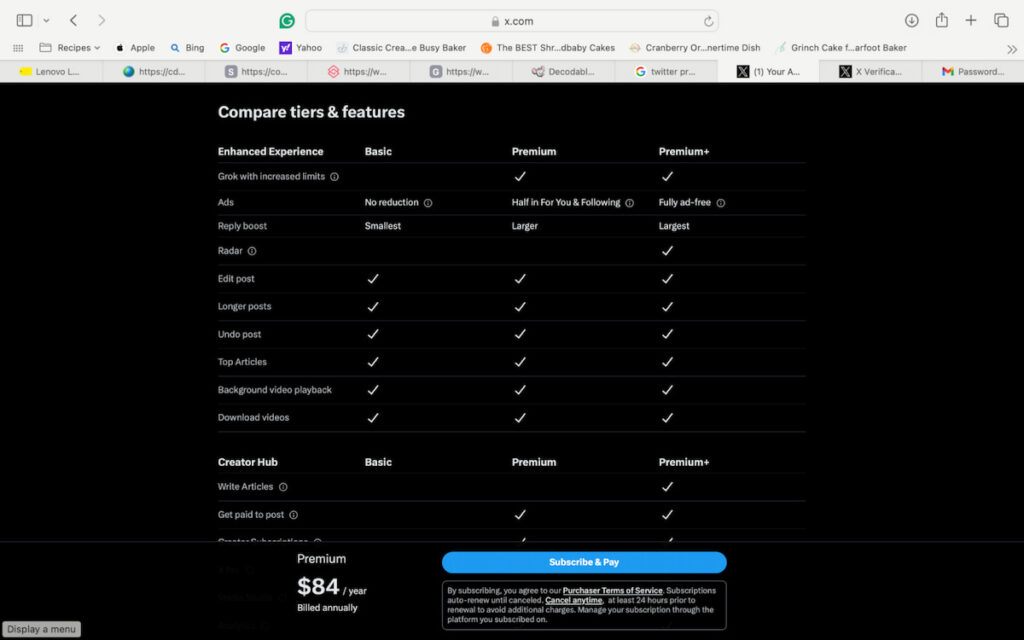Image resolution: width=1024 pixels, height=640 pixels.
Task: Click info icon beside Get paid to post
Action: (293, 515)
